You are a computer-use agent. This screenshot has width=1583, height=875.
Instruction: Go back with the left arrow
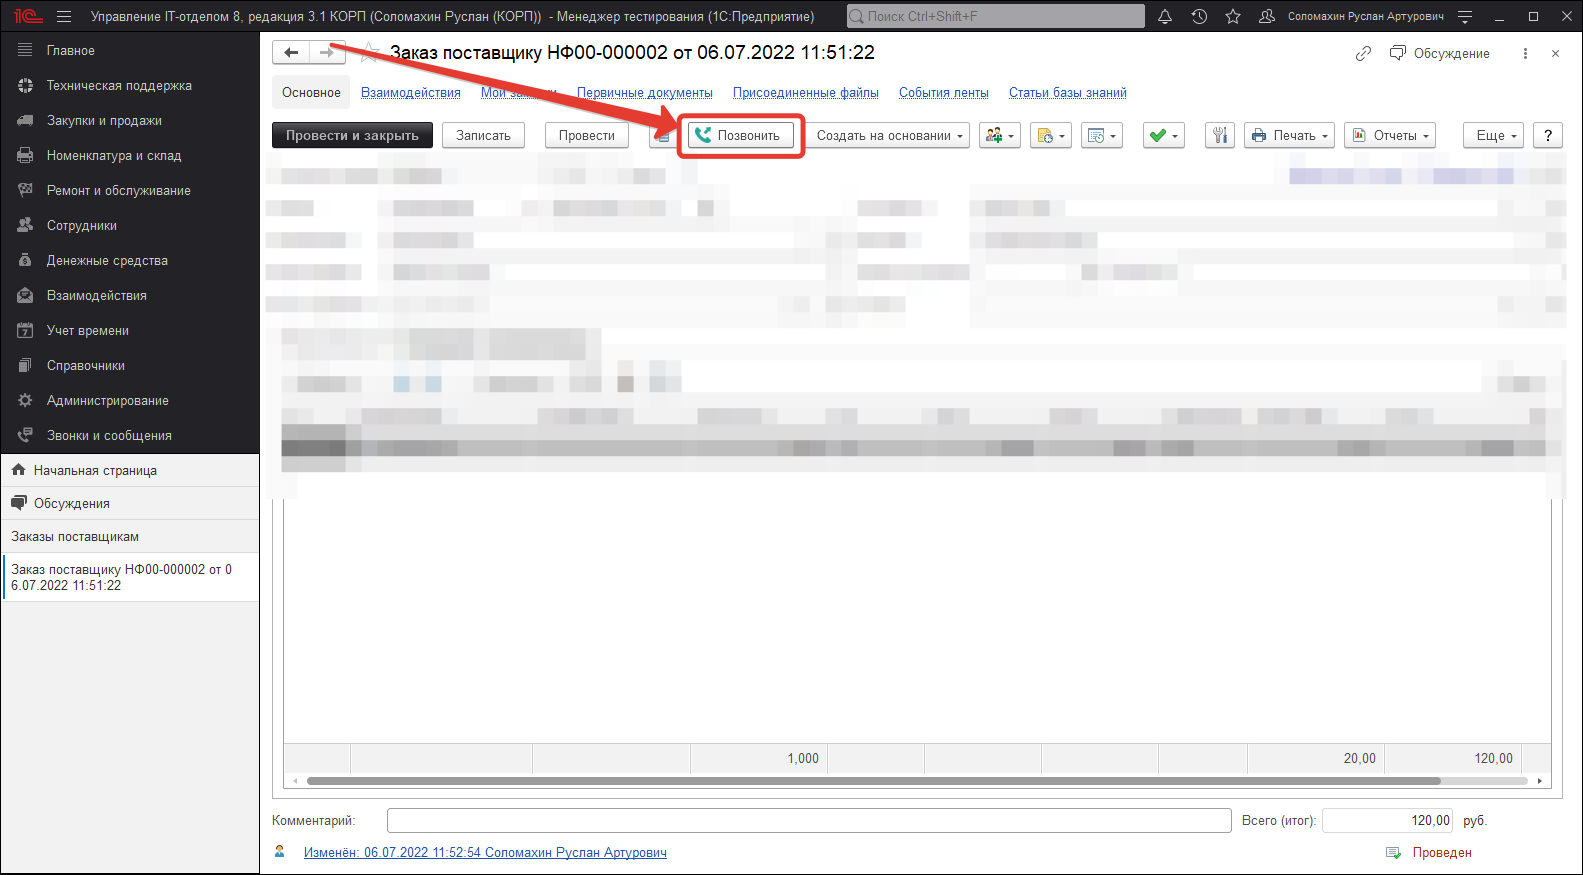tap(291, 53)
